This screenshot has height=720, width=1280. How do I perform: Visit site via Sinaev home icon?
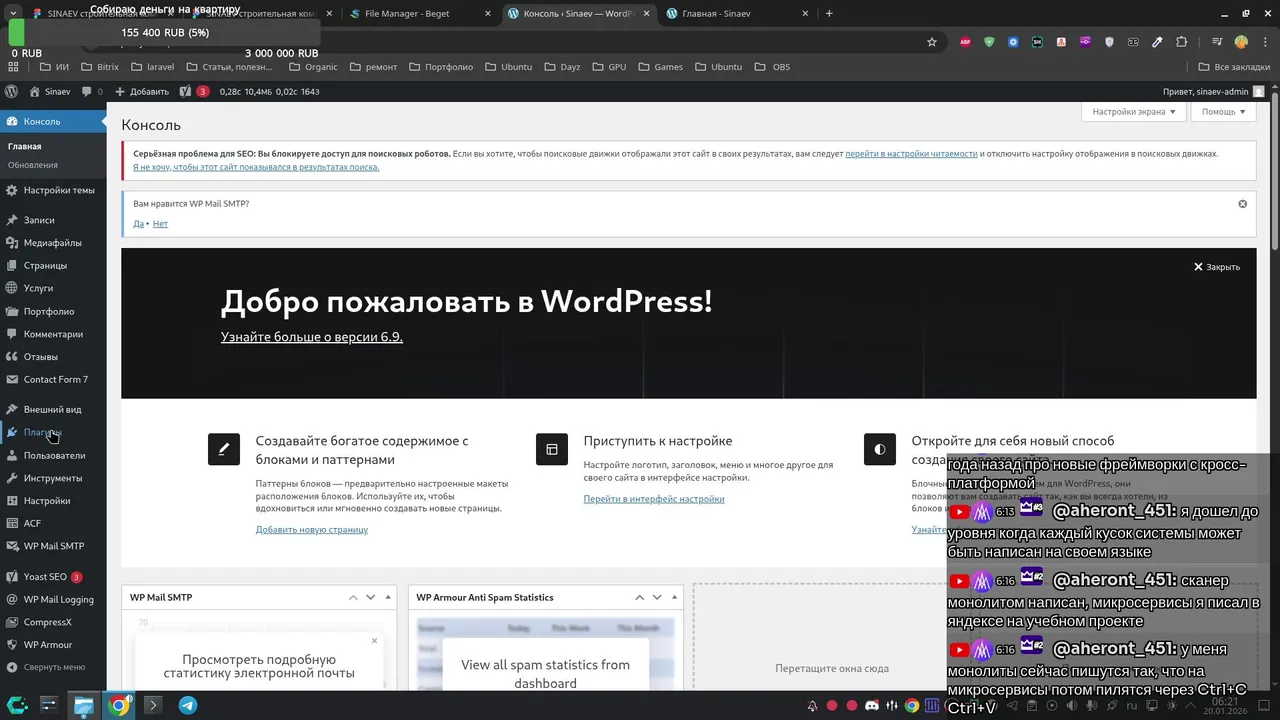[x=50, y=91]
